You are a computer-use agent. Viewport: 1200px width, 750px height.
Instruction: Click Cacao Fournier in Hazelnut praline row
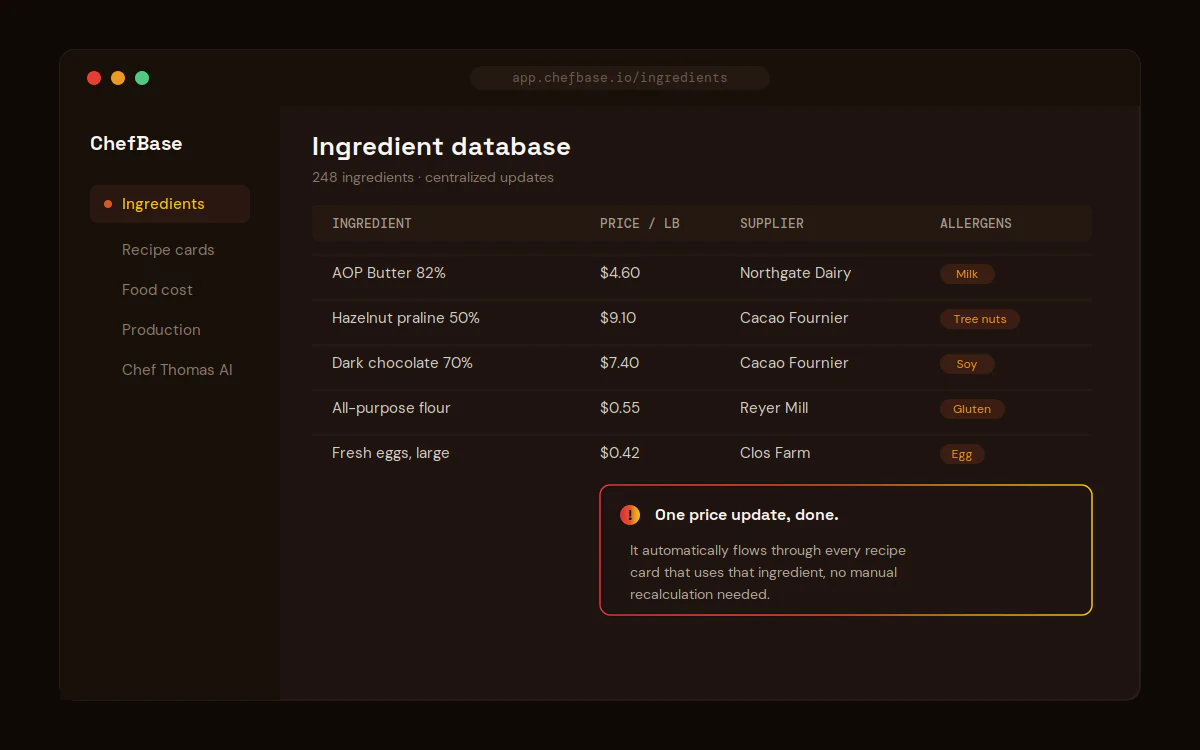pyautogui.click(x=794, y=318)
